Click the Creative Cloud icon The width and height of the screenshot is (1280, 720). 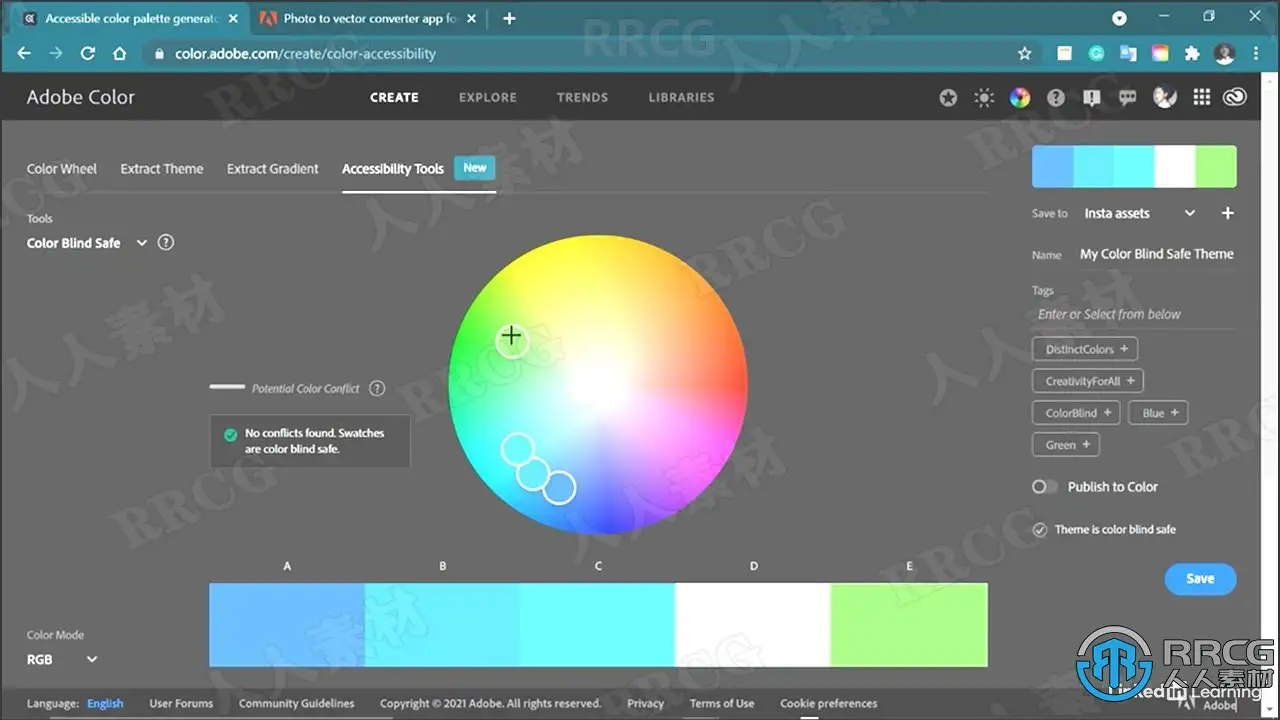tap(1235, 97)
